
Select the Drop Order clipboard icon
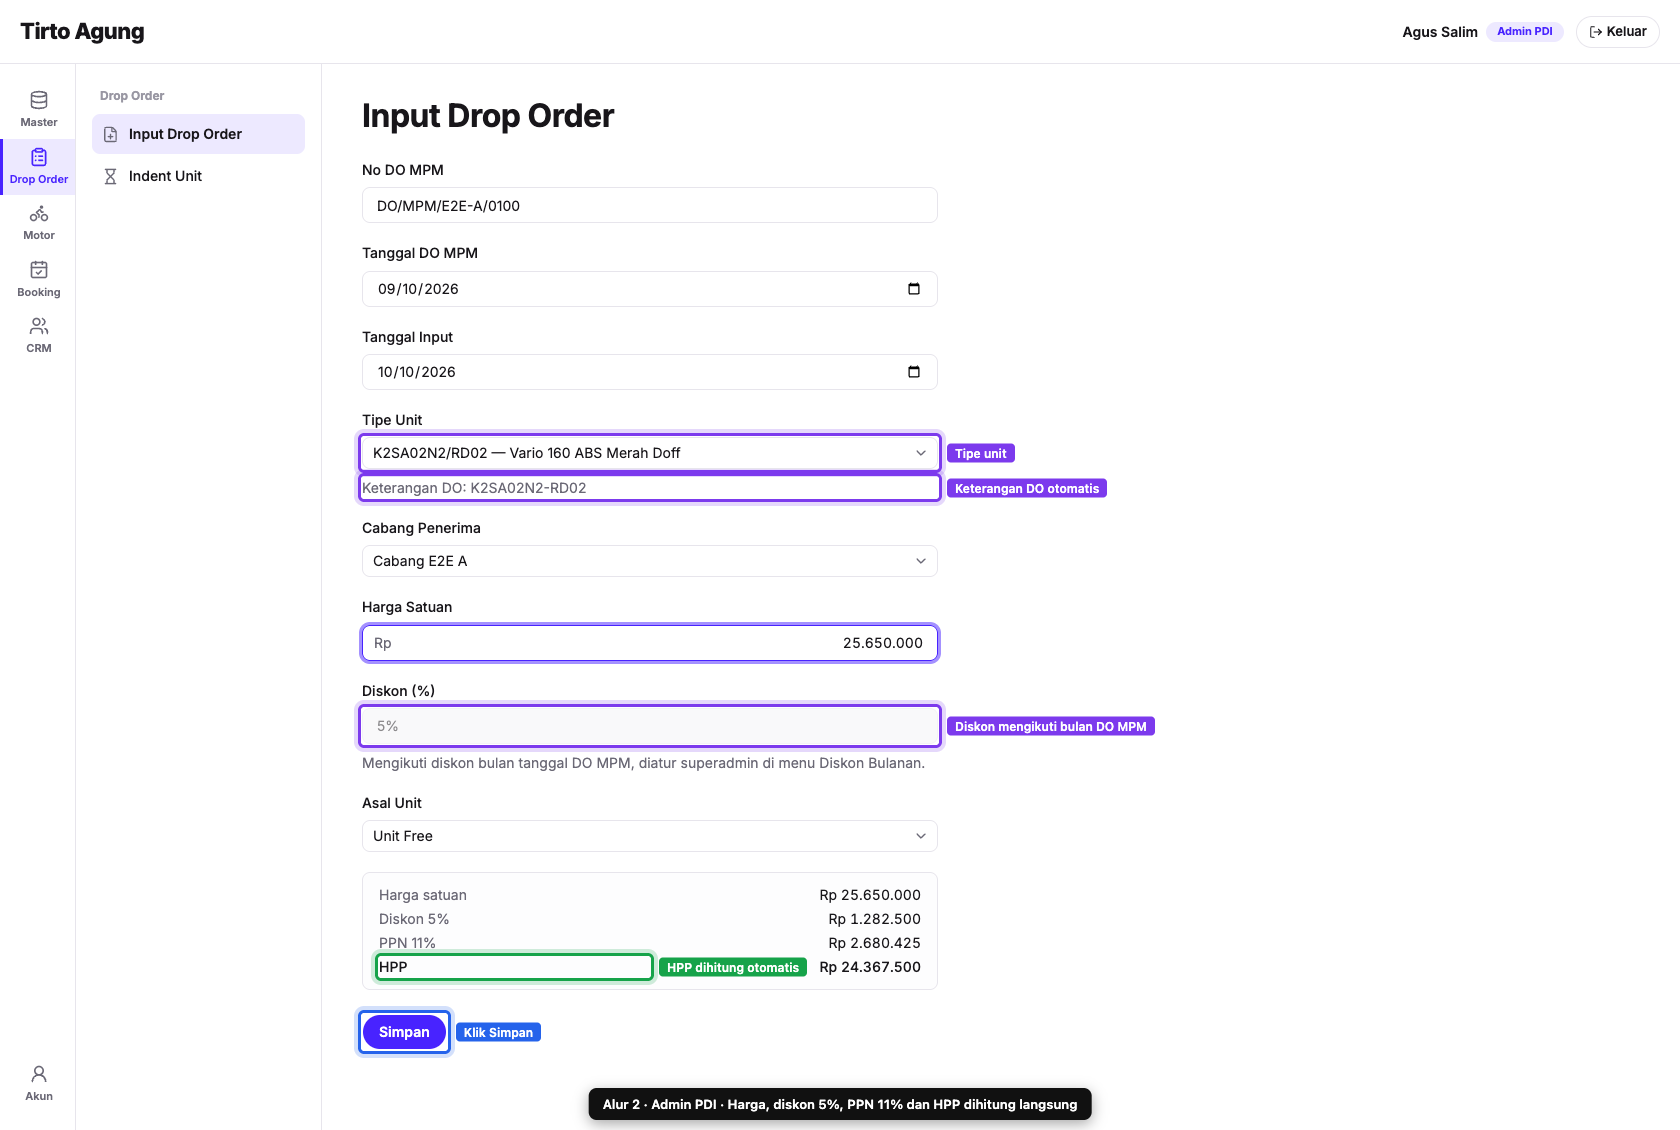[x=39, y=157]
